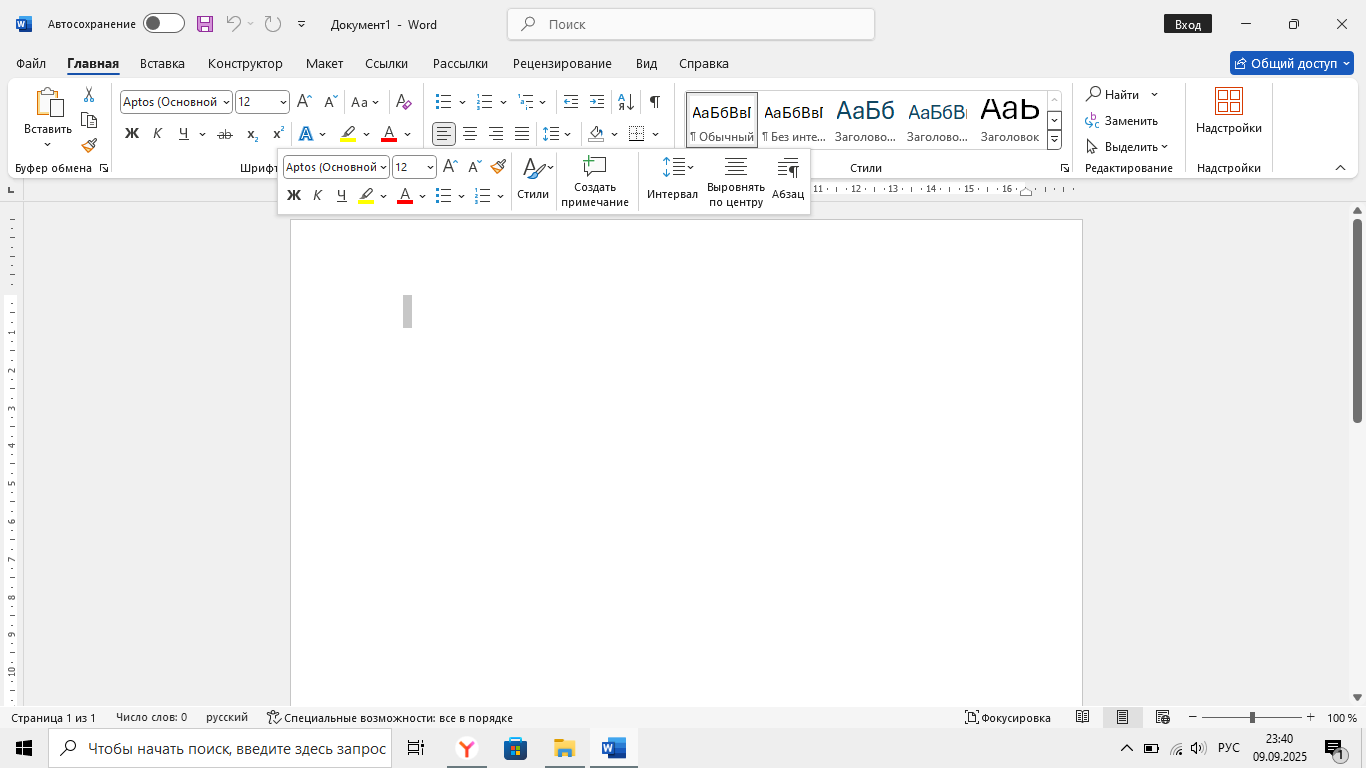This screenshot has width=1366, height=768.
Task: Switch to the Справка (Help) tab
Action: [x=703, y=63]
